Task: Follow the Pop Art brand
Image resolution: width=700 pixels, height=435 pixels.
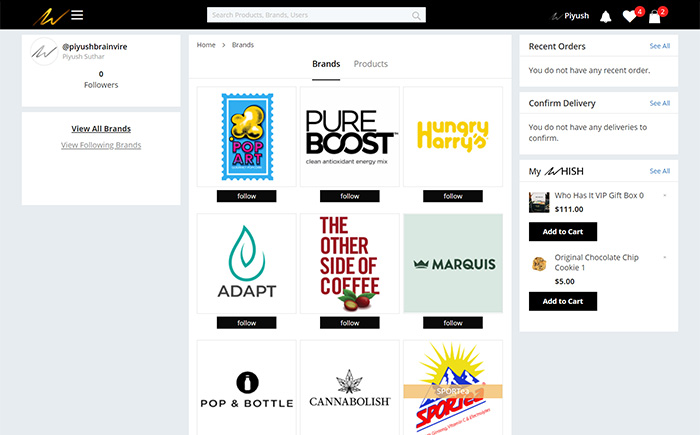Action: pos(246,196)
